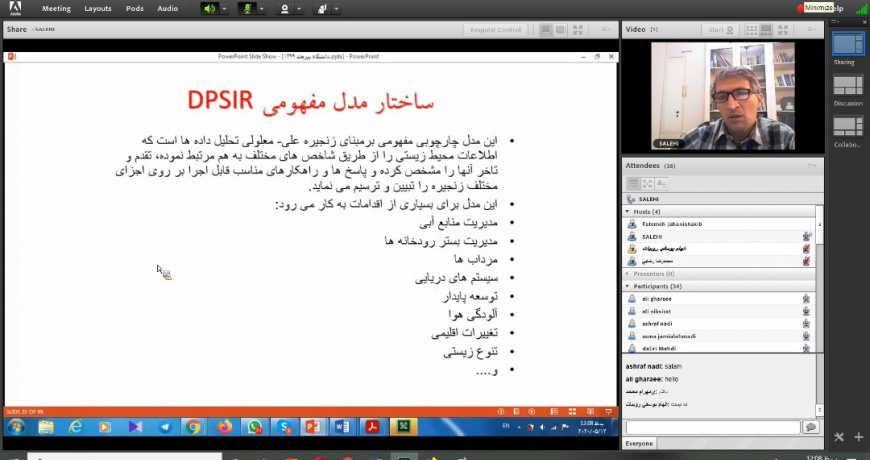Screen dimensions: 870x460
Task: Toggle full screen for Share pod
Action: [578, 30]
